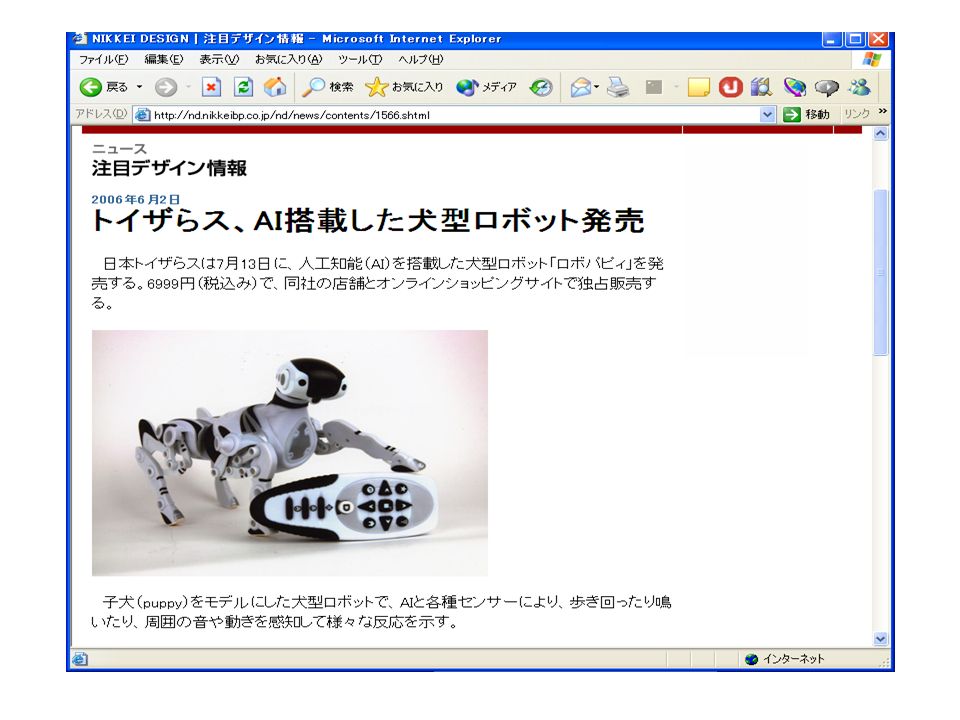
Task: Click the speech bubble Discuss icon
Action: coord(827,88)
